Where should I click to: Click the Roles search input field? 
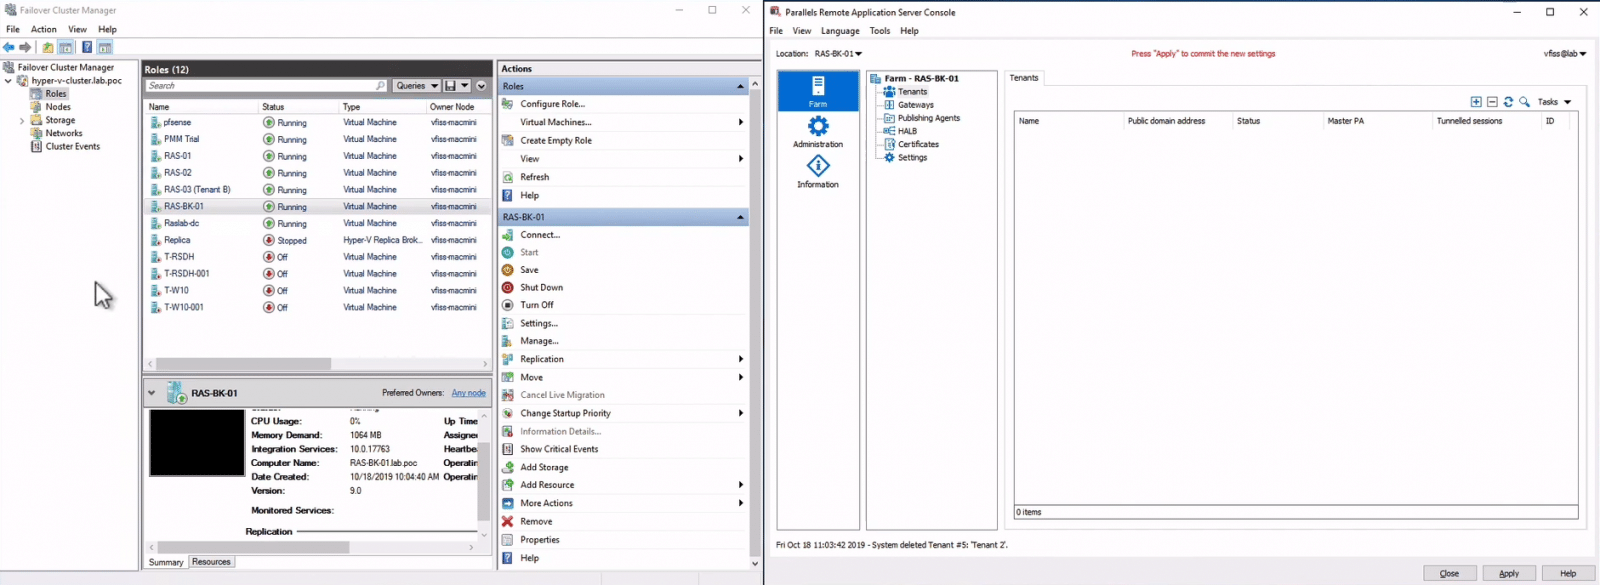[267, 86]
